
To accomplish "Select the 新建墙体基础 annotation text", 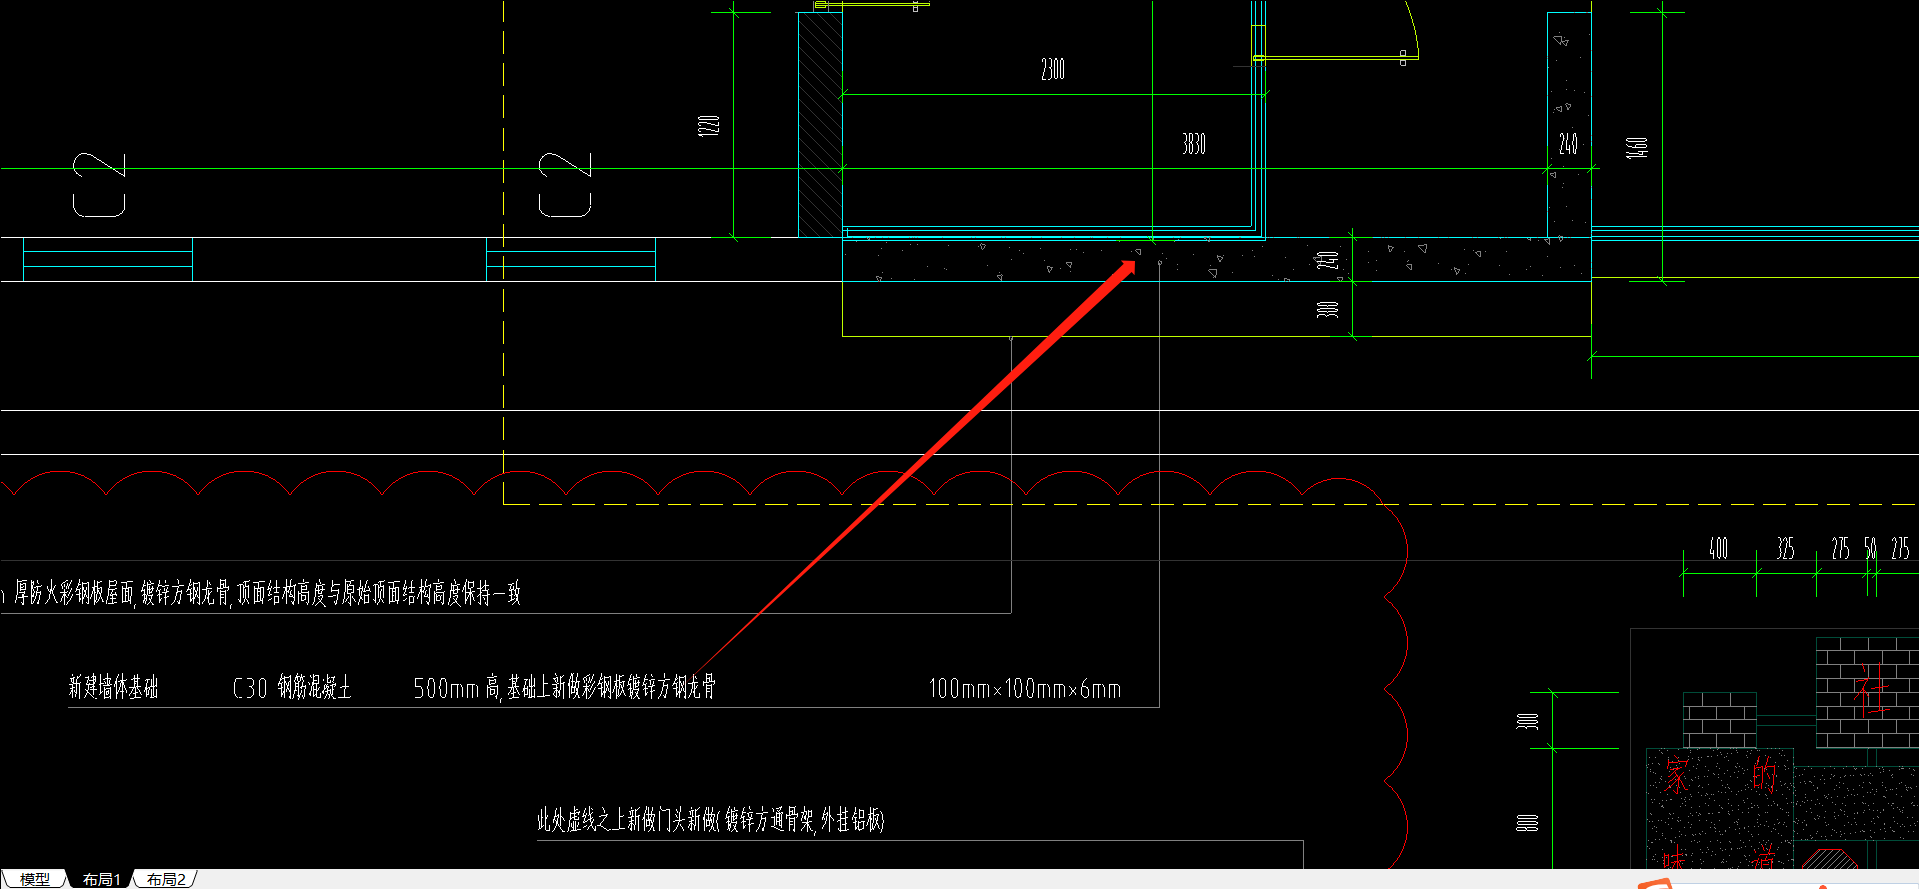I will pyautogui.click(x=113, y=687).
